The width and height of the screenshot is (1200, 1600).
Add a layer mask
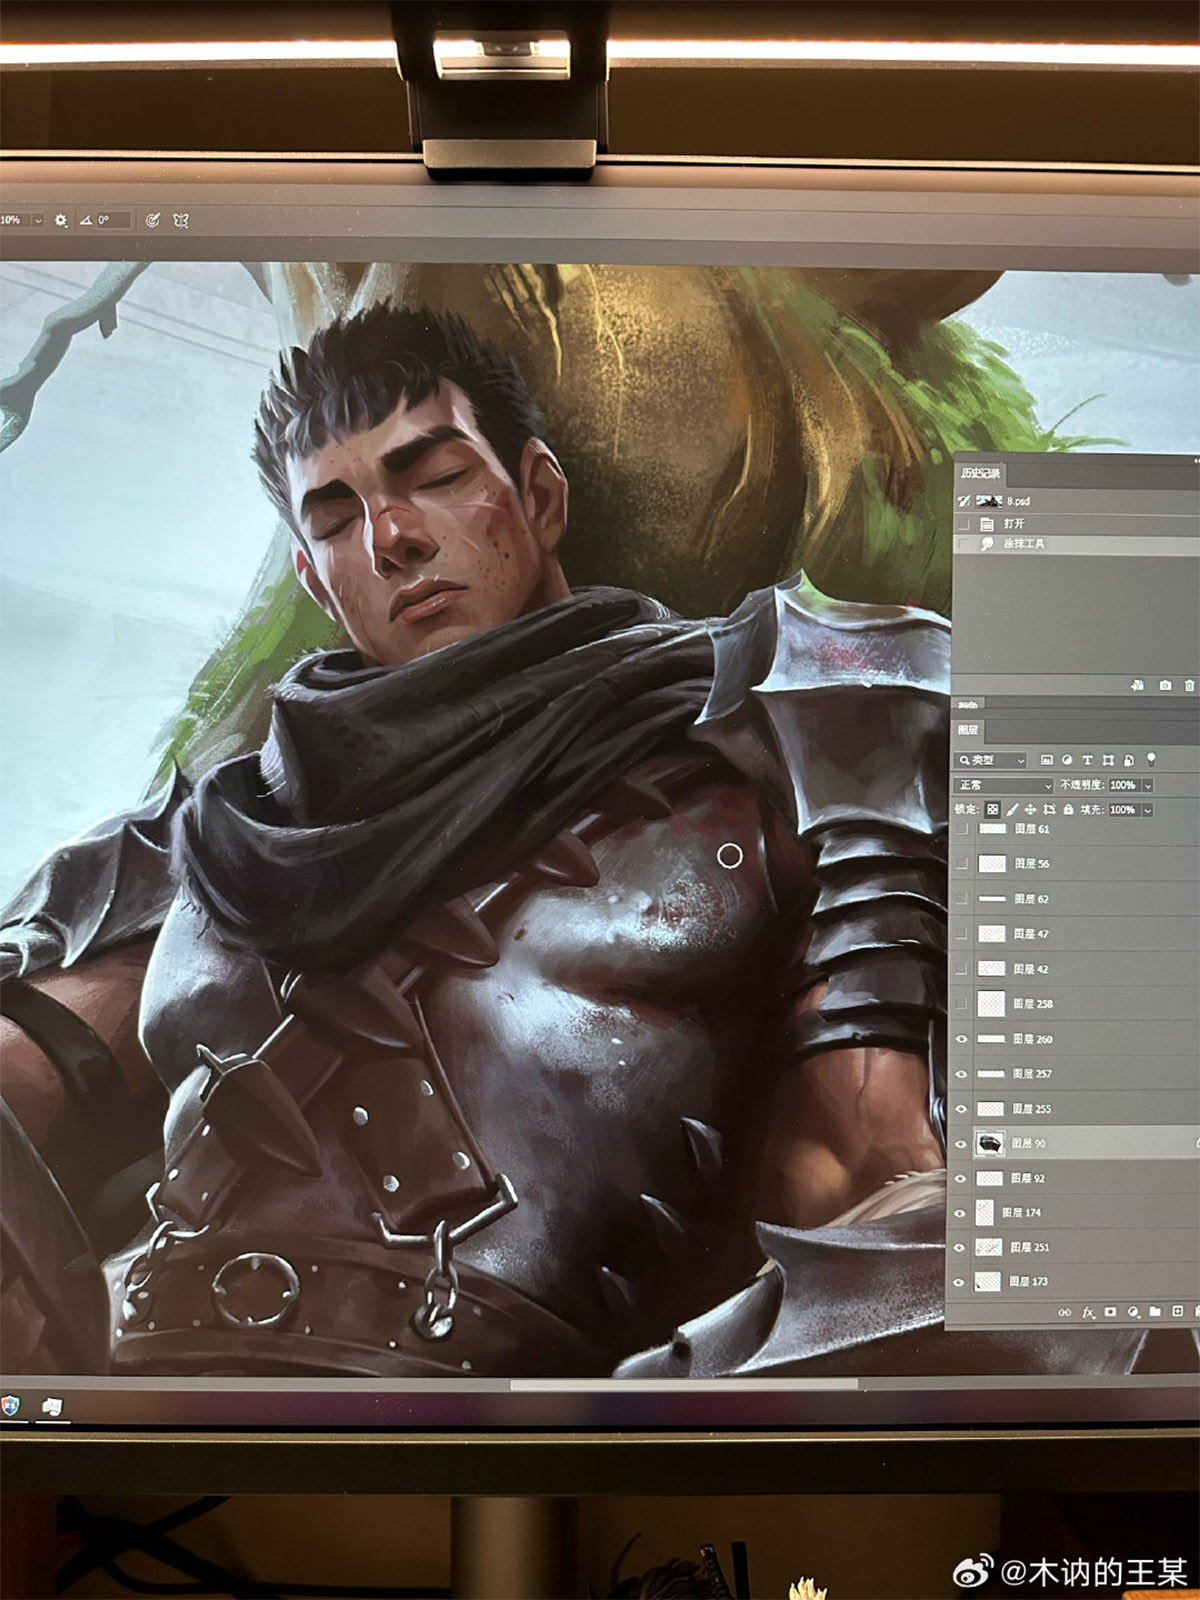pos(1110,1311)
